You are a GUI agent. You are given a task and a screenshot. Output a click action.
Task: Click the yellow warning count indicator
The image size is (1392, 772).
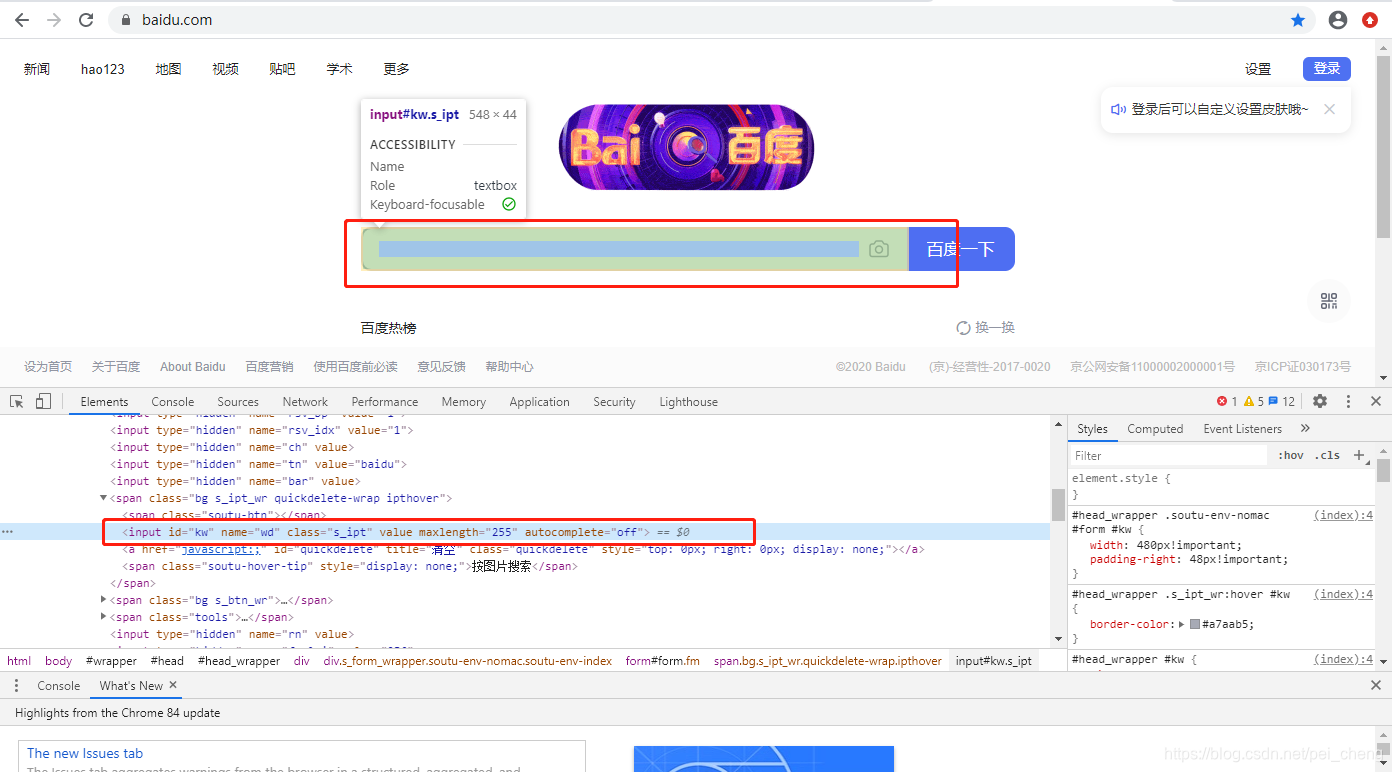pos(1254,401)
